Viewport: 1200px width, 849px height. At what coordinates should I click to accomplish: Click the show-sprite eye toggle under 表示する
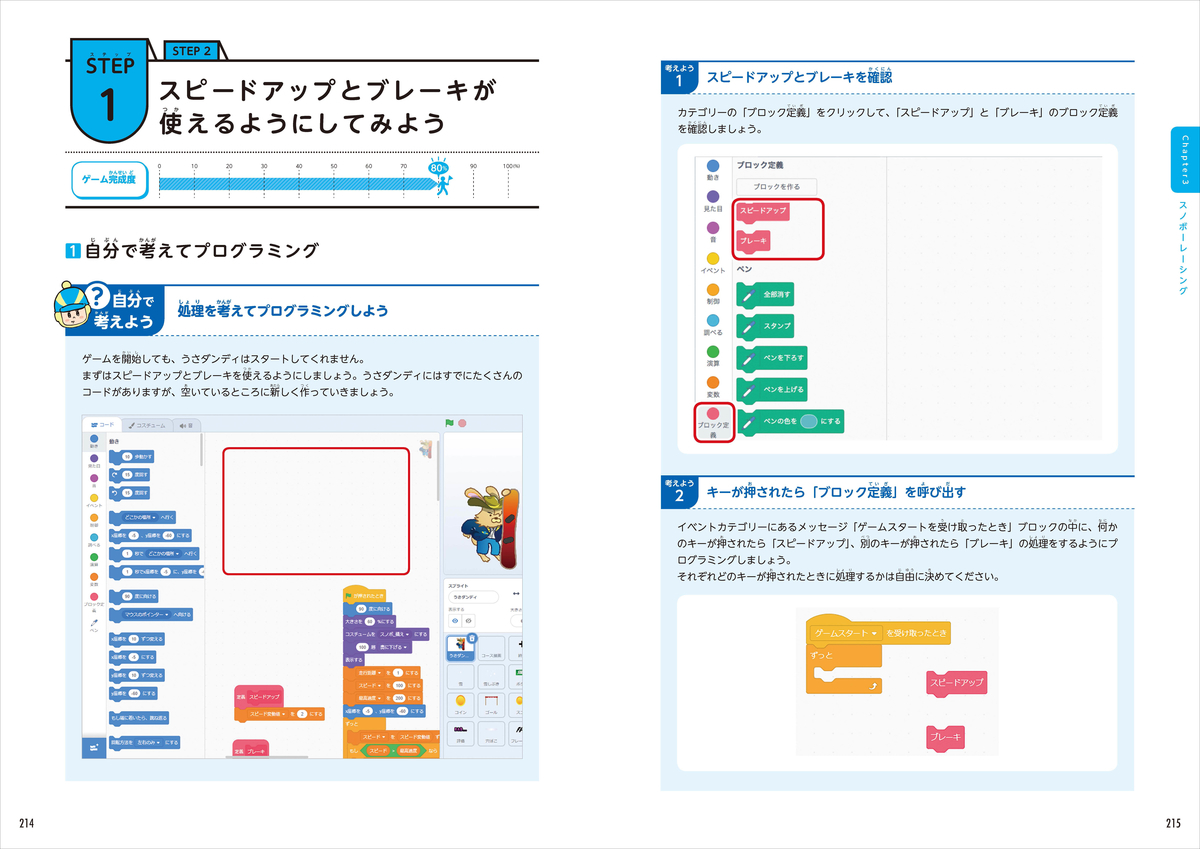pyautogui.click(x=455, y=621)
